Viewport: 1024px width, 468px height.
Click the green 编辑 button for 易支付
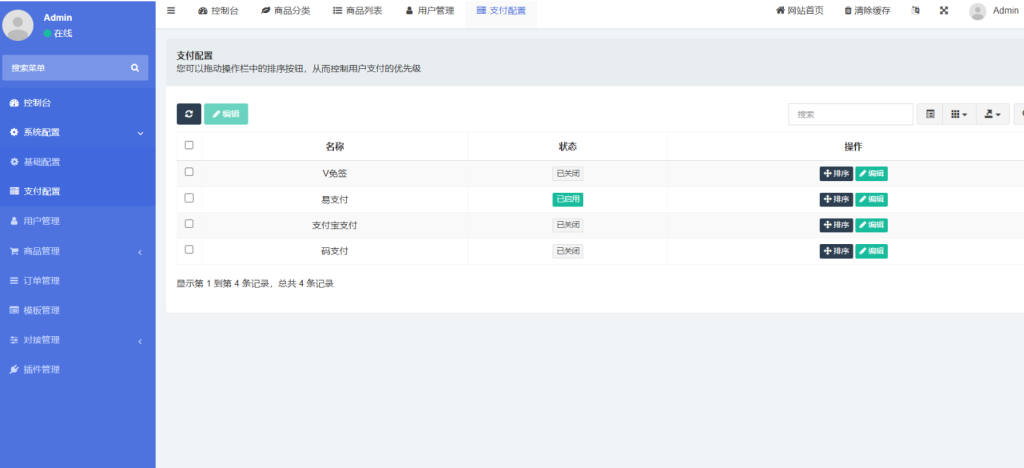871,199
